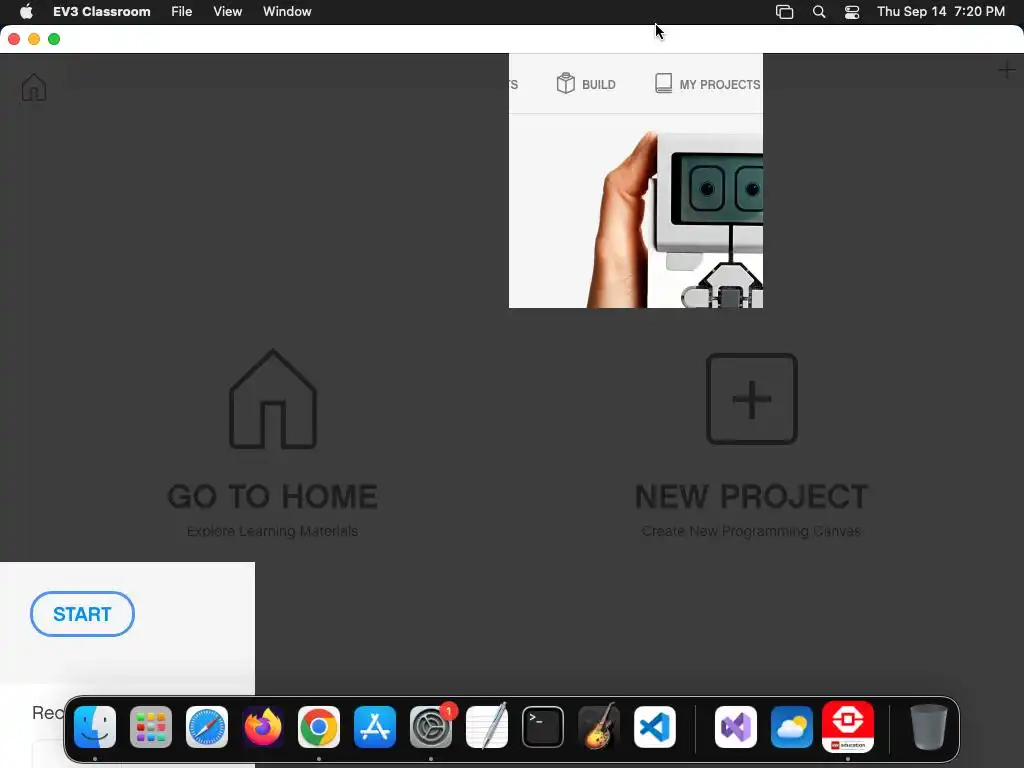Open System Preferences from the Dock
Viewport: 1024px width, 768px height.
[x=431, y=727]
